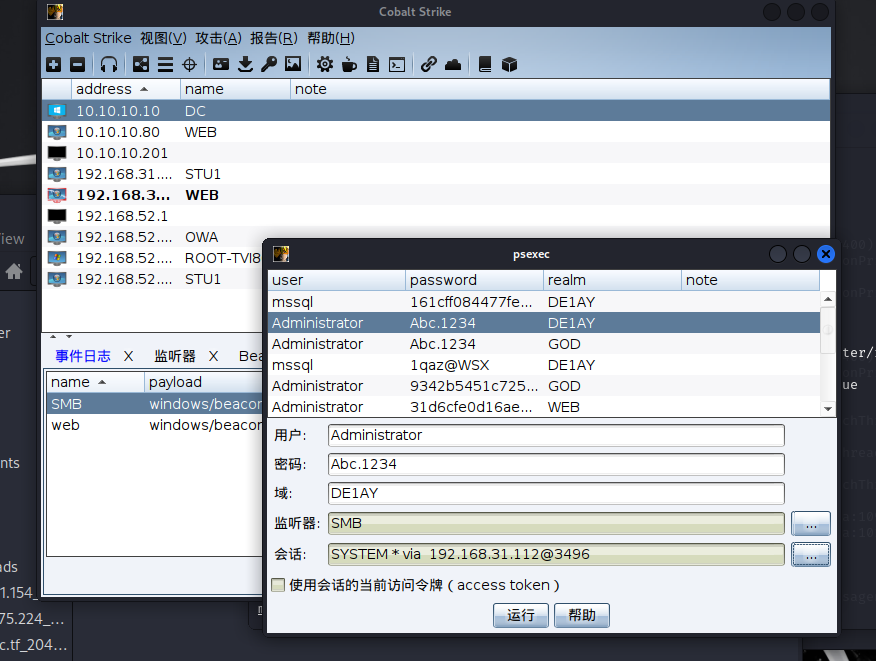Viewport: 876px width, 661px height.
Task: Open Screenshots via the picture icon
Action: (x=293, y=65)
